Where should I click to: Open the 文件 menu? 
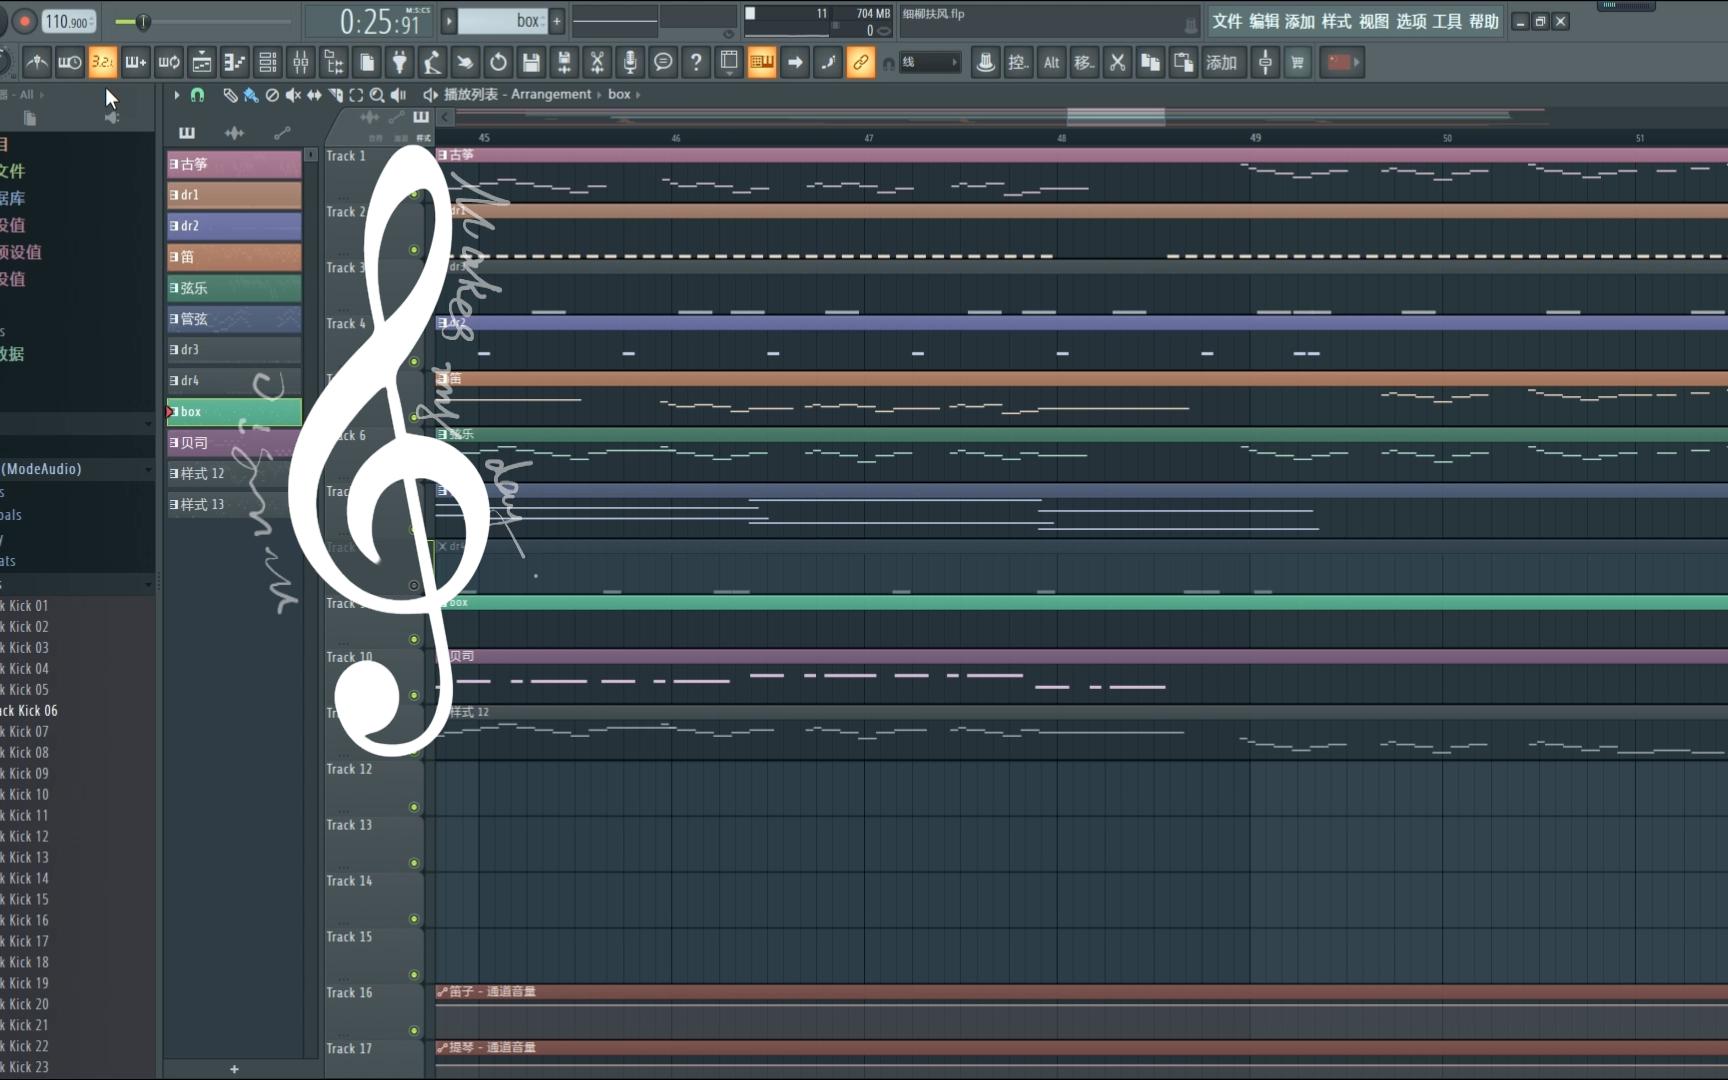(x=1227, y=21)
